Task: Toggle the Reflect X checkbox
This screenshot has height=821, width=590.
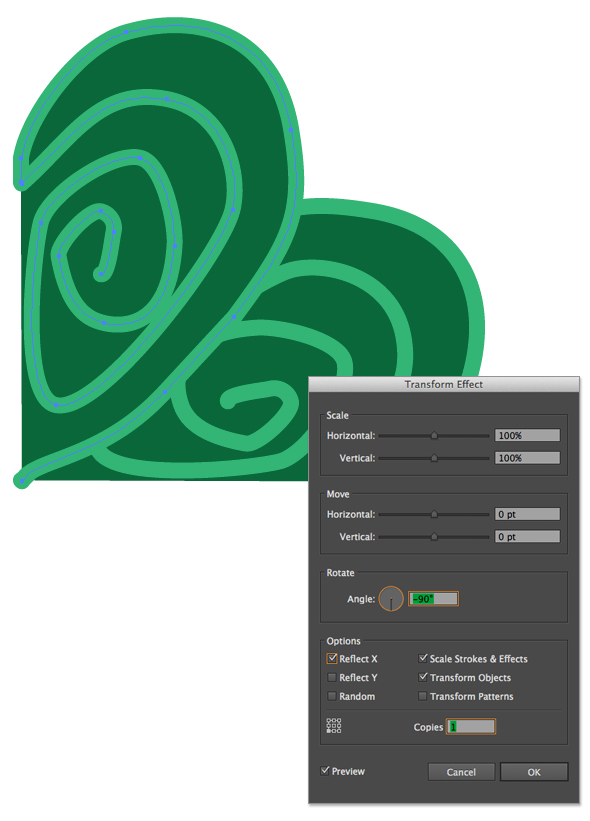Action: pos(332,658)
